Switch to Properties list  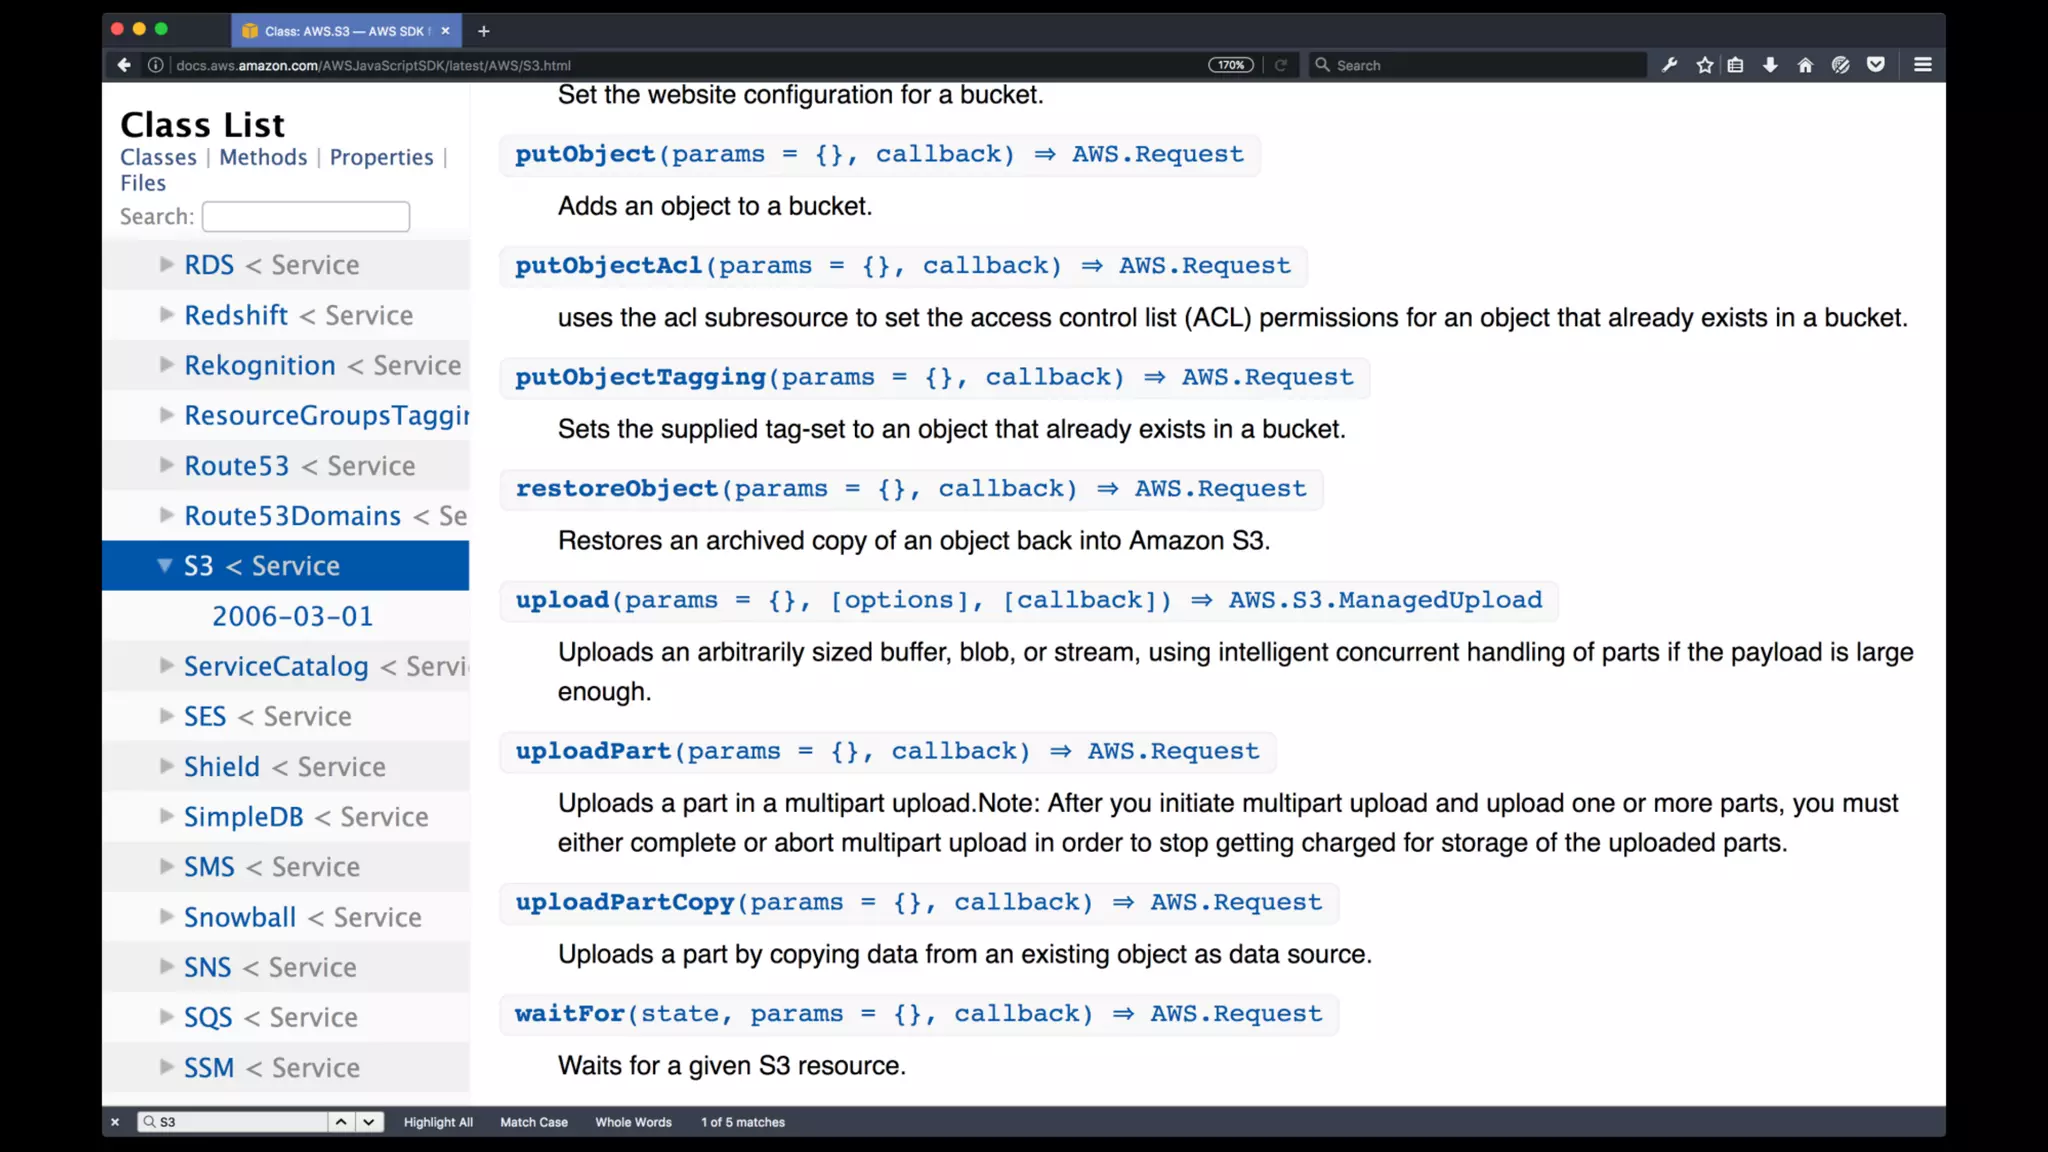point(381,157)
